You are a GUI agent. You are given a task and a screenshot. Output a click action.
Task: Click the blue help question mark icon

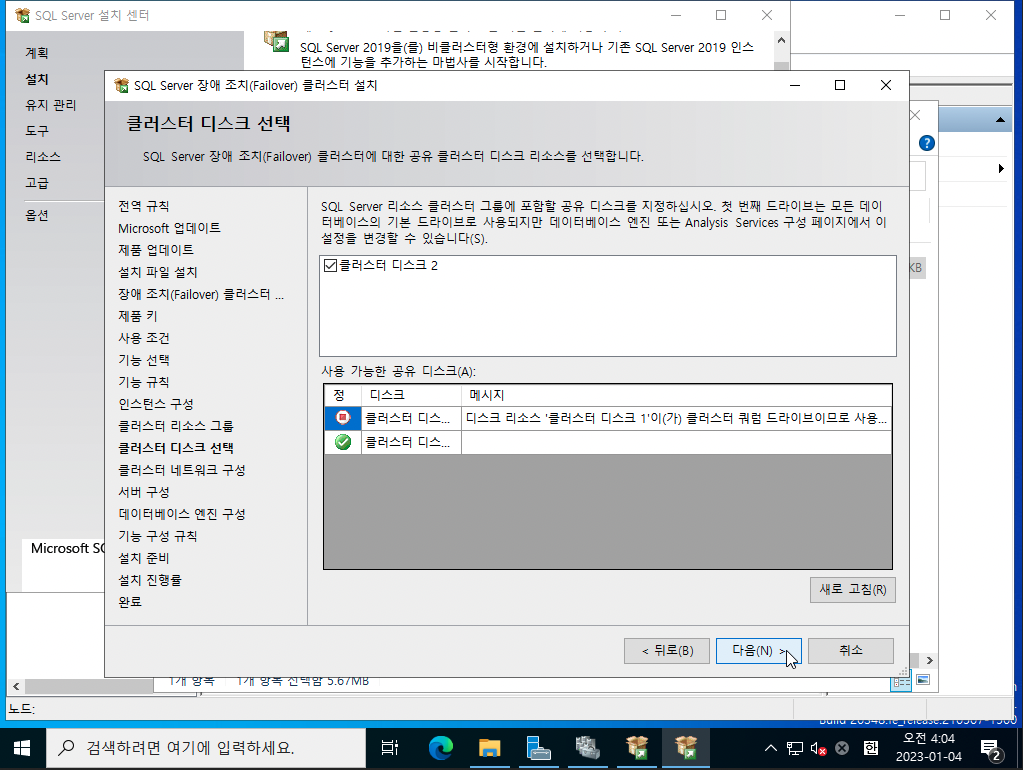[x=926, y=144]
